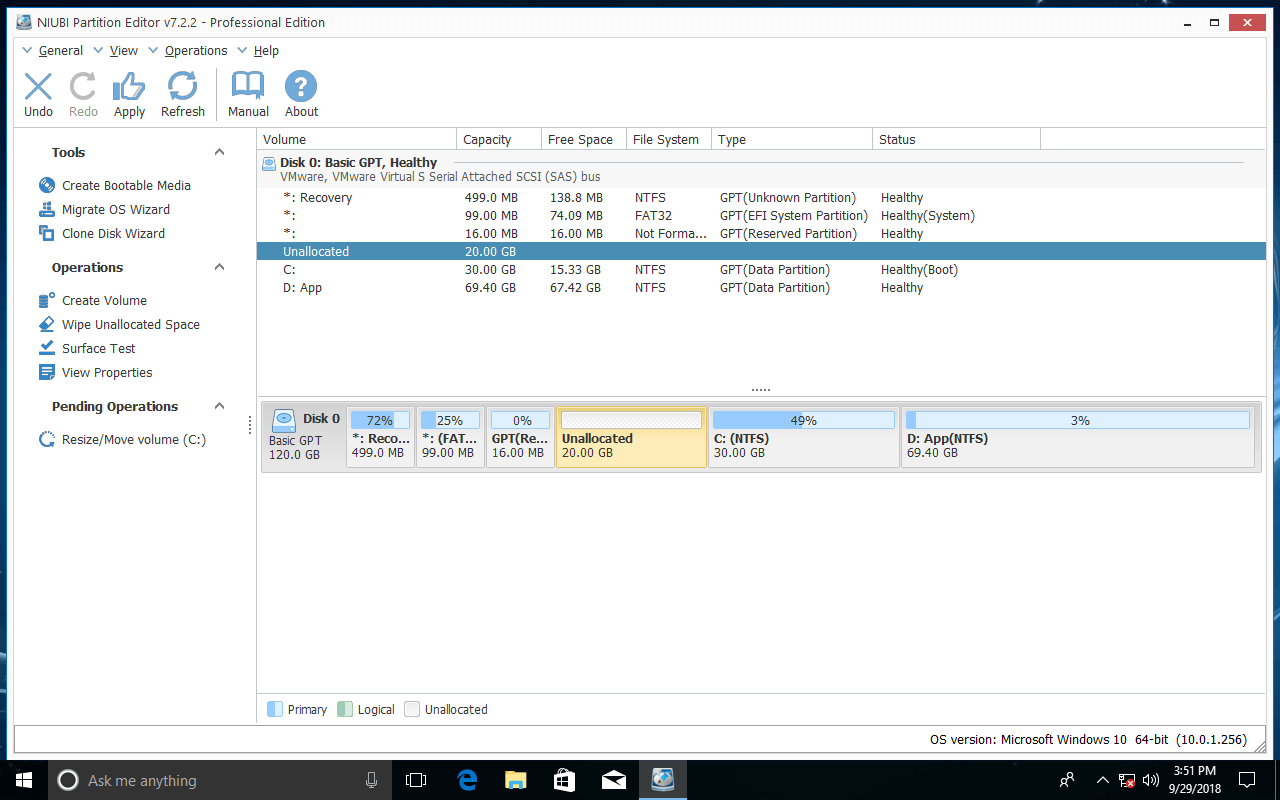
Task: Open the Microsoft Store taskbar icon
Action: tap(564, 780)
